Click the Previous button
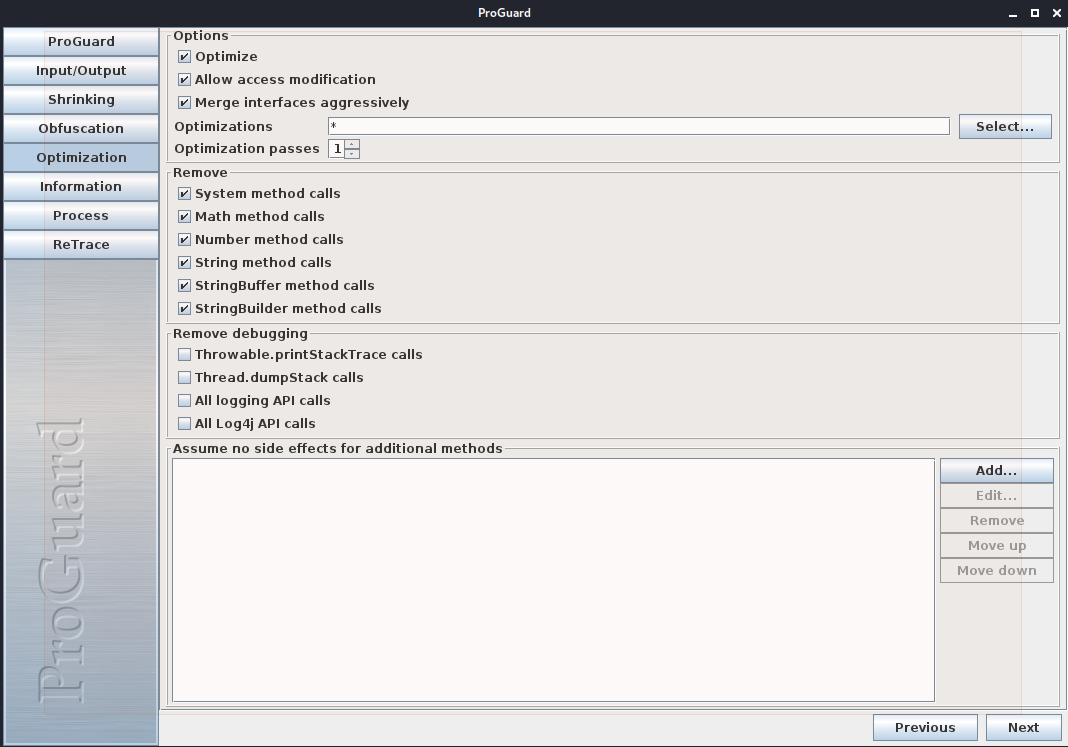1068x747 pixels. [925, 727]
